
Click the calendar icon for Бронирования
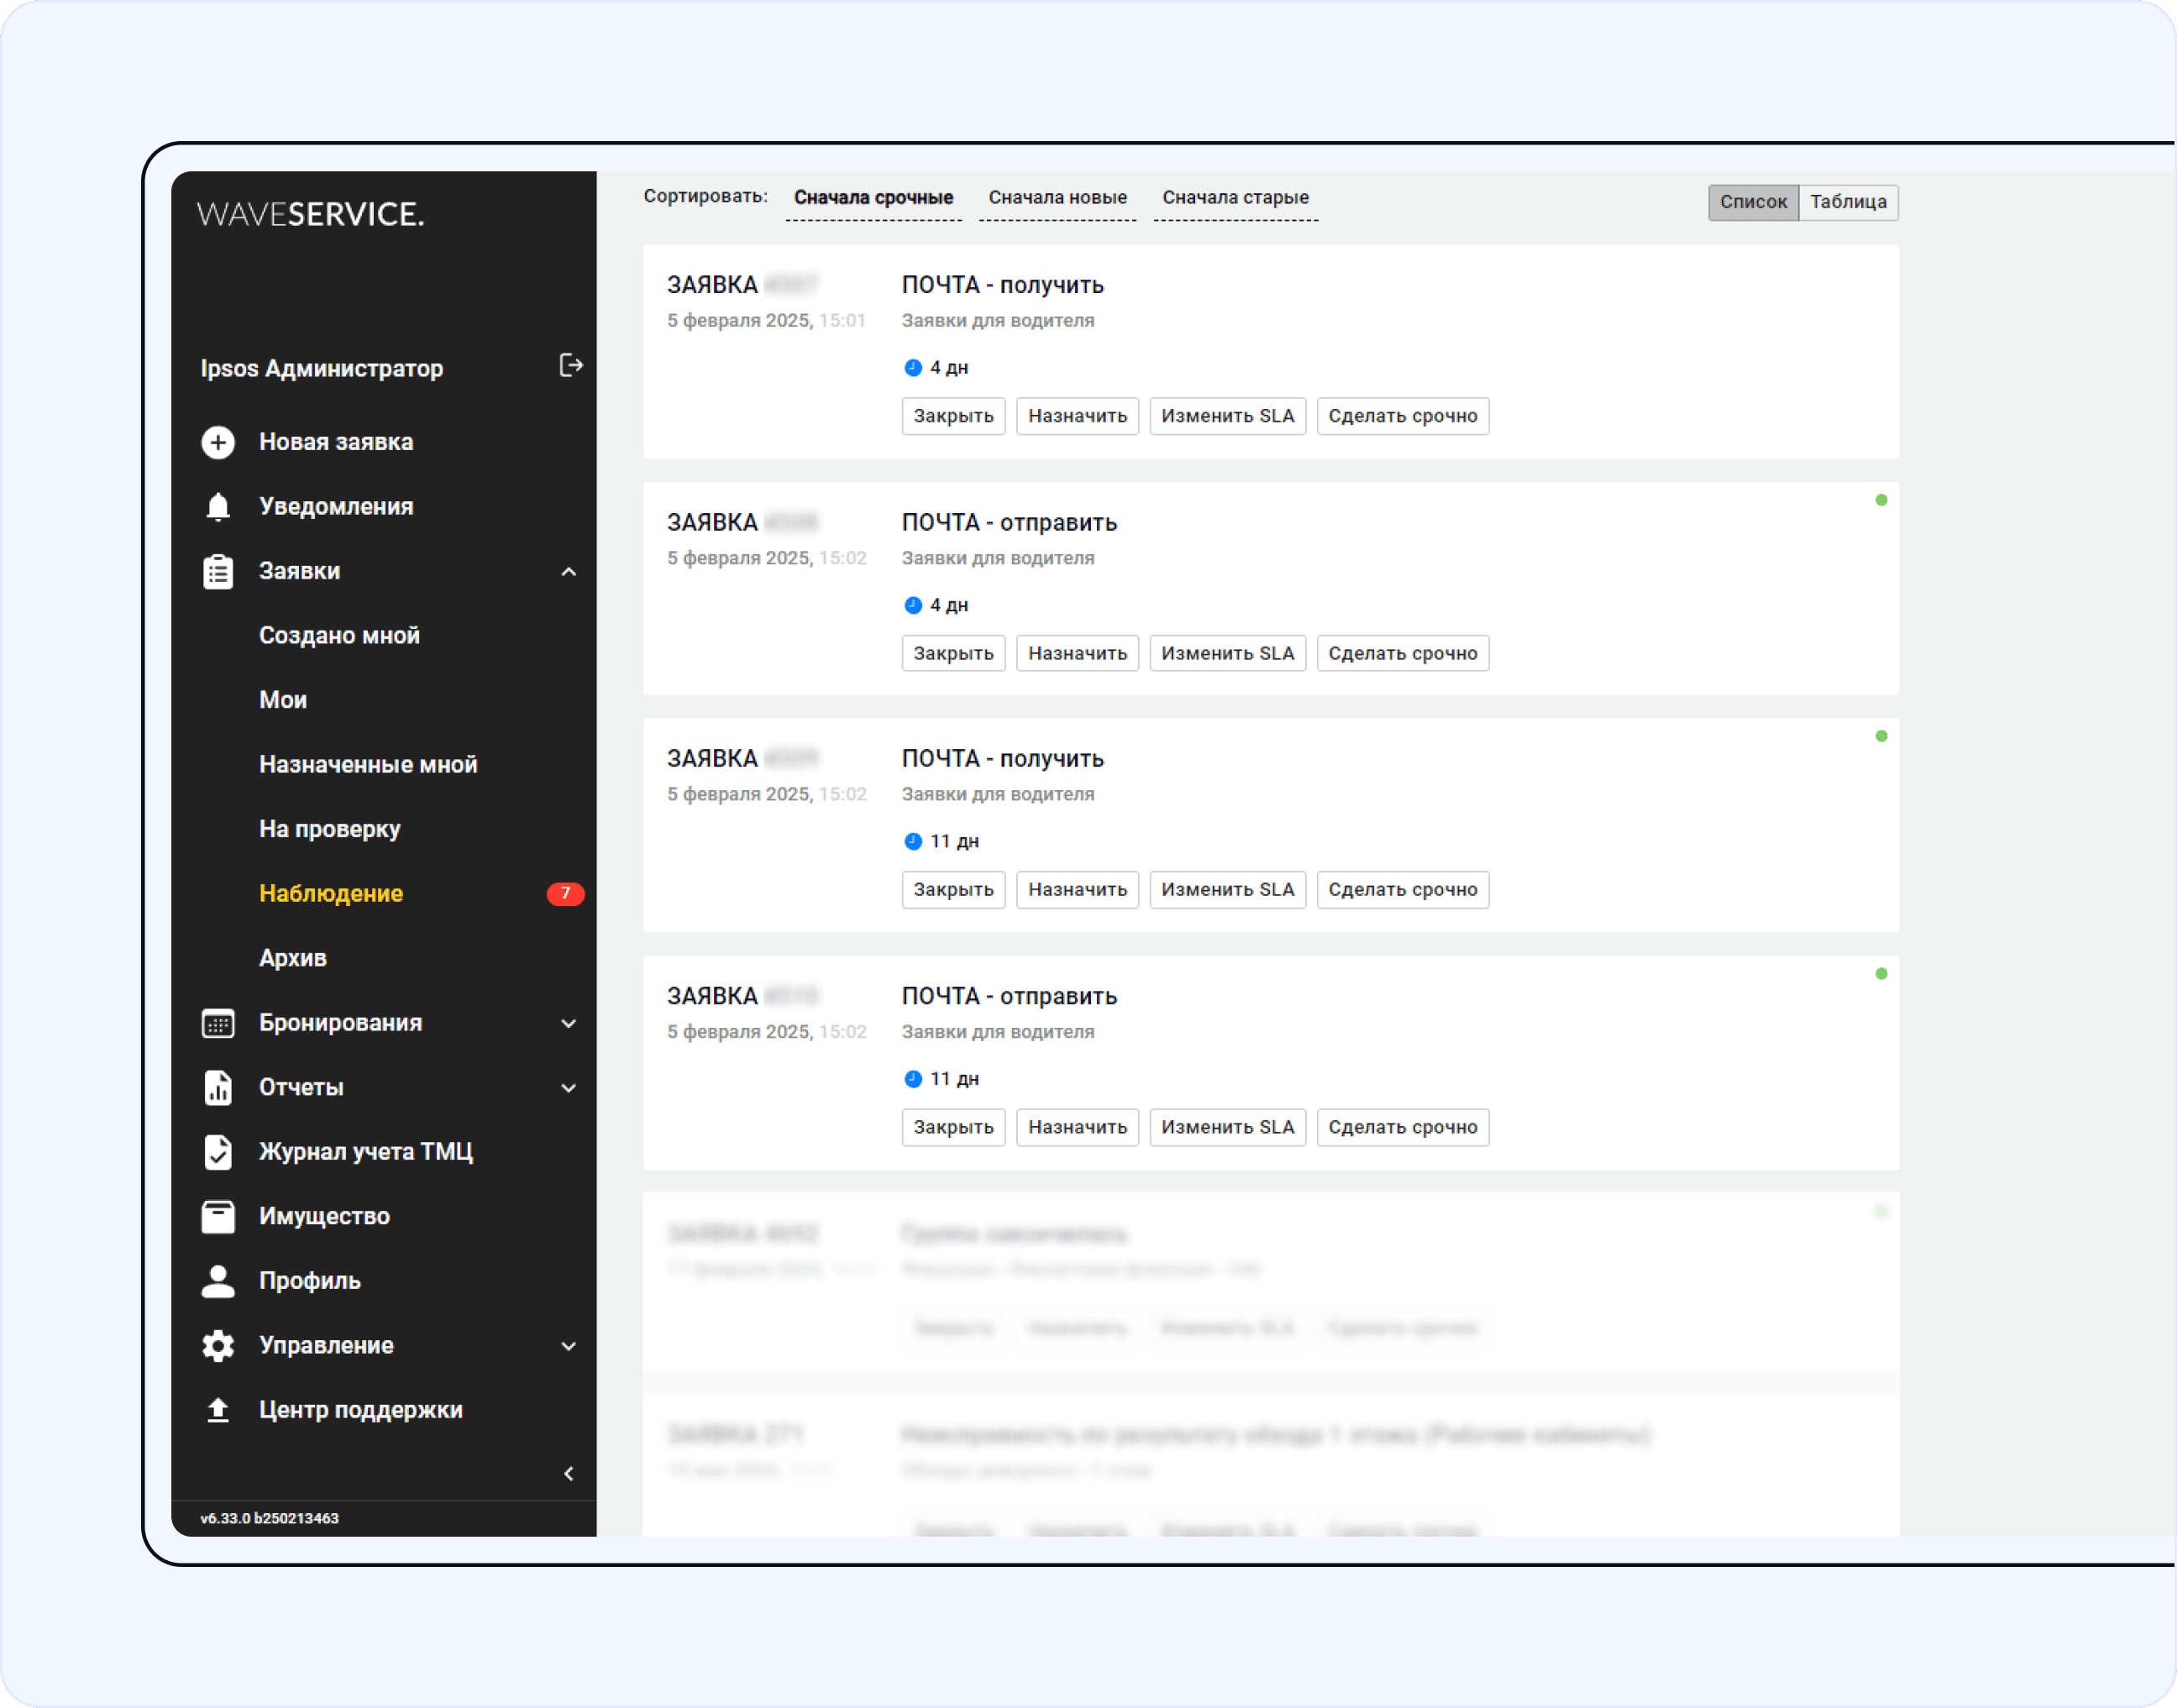[x=218, y=1023]
